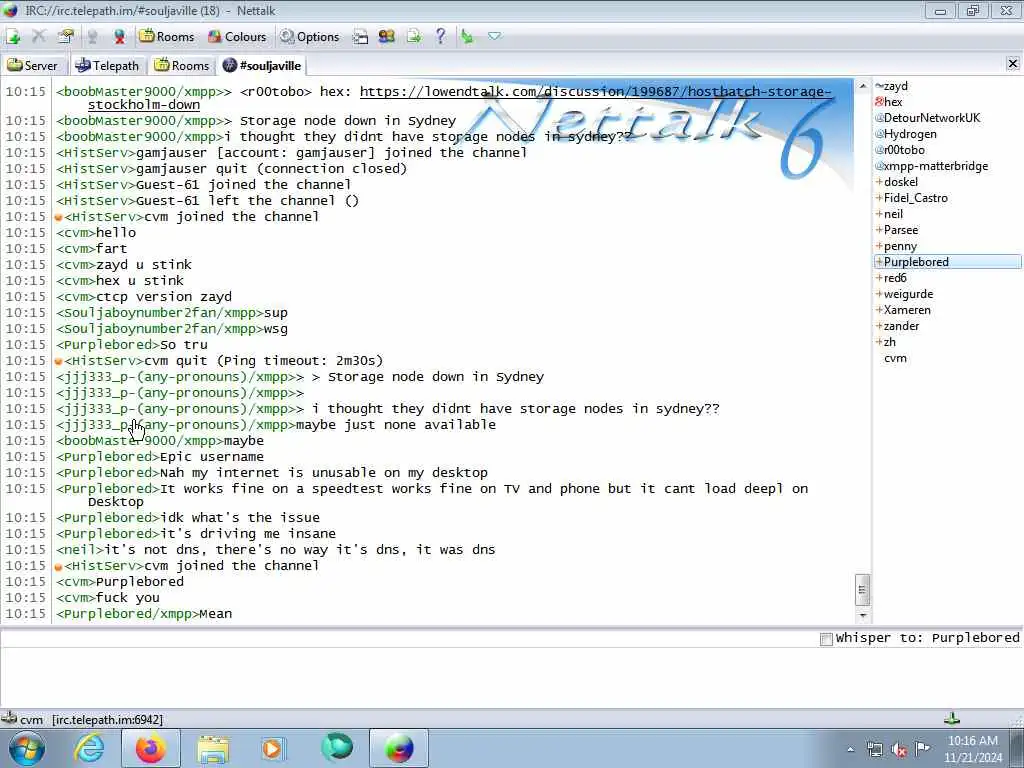Click the green arrow icon in toolbar
The height and width of the screenshot is (768, 1024).
coord(467,37)
